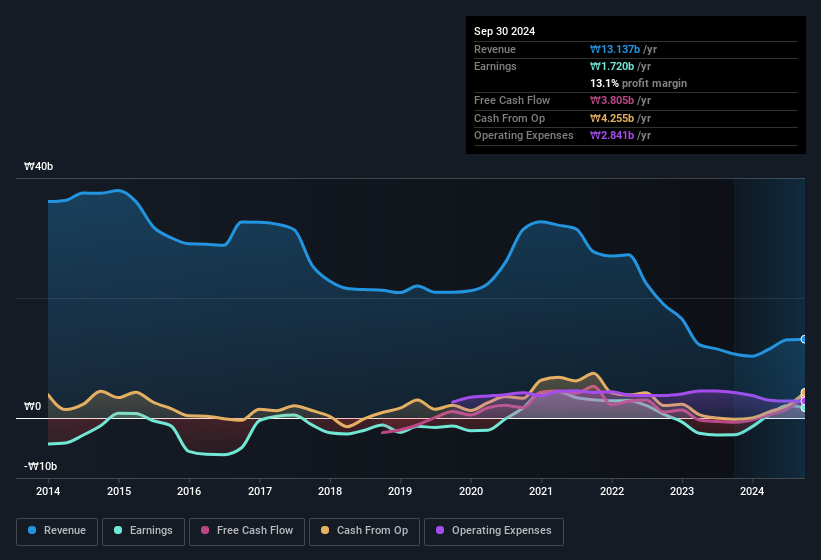Select the 2015 x-axis label
821x560 pixels.
coord(119,491)
